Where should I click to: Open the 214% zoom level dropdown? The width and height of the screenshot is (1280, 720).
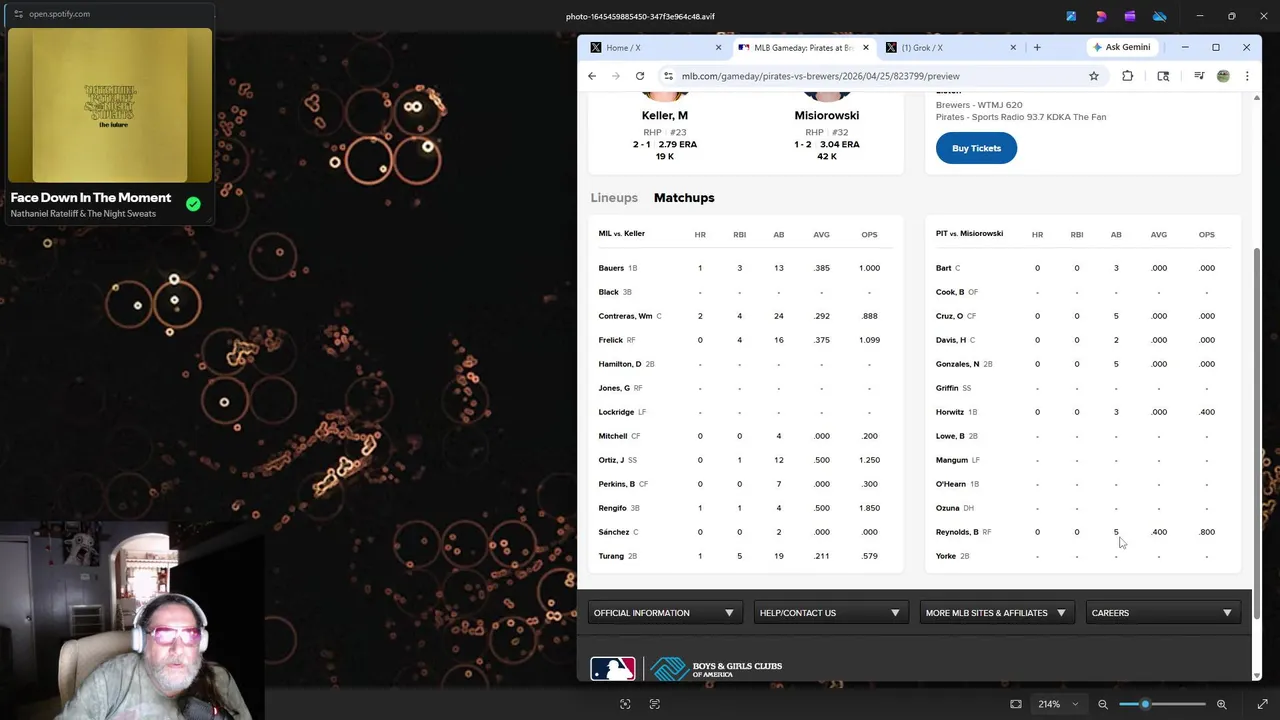click(1058, 704)
